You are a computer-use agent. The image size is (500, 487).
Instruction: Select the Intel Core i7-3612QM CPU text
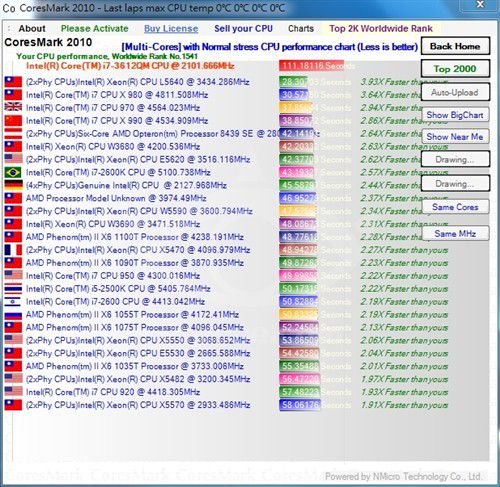130,66
